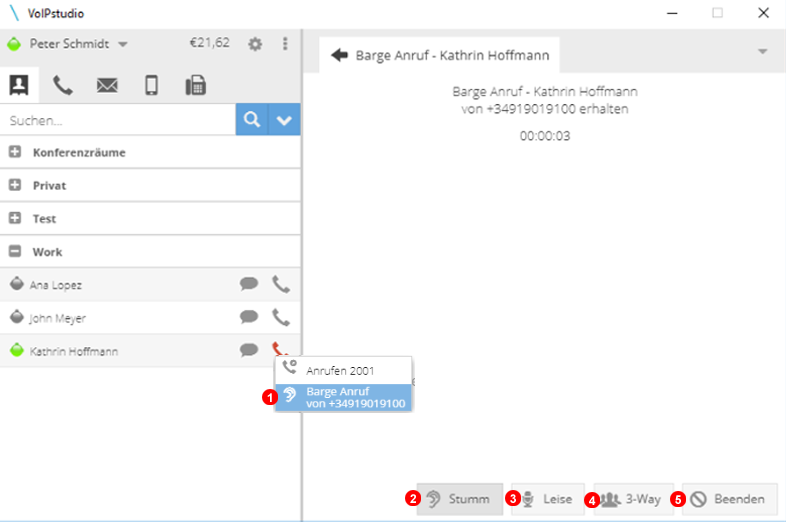Open chat with John Meyer
Viewport: 786px width, 528px height.
click(249, 317)
